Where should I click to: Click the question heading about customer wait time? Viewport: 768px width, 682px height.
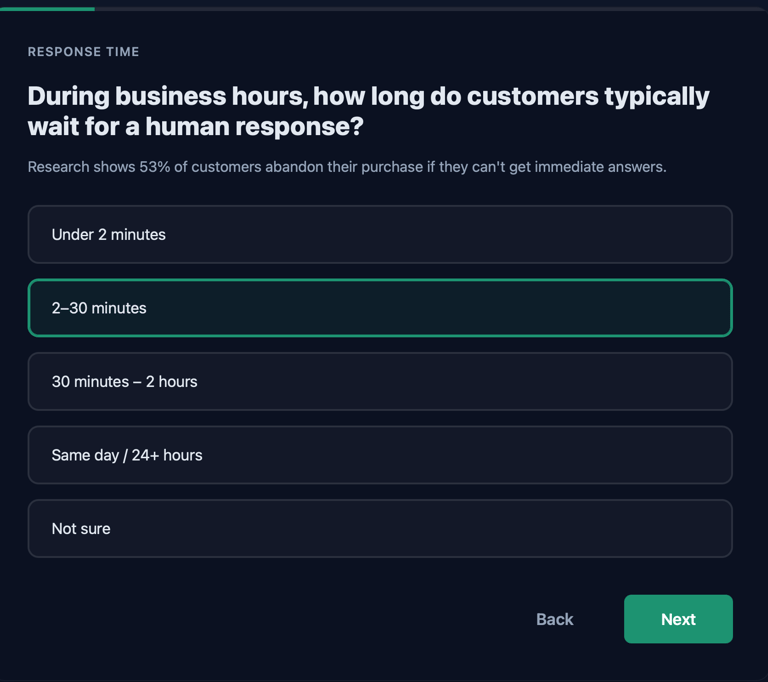point(368,111)
